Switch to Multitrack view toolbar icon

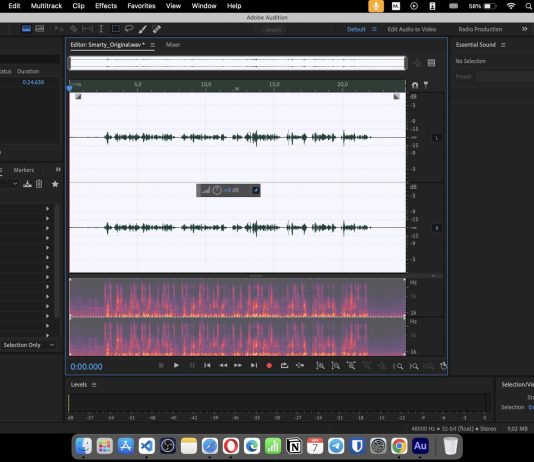tap(40, 29)
